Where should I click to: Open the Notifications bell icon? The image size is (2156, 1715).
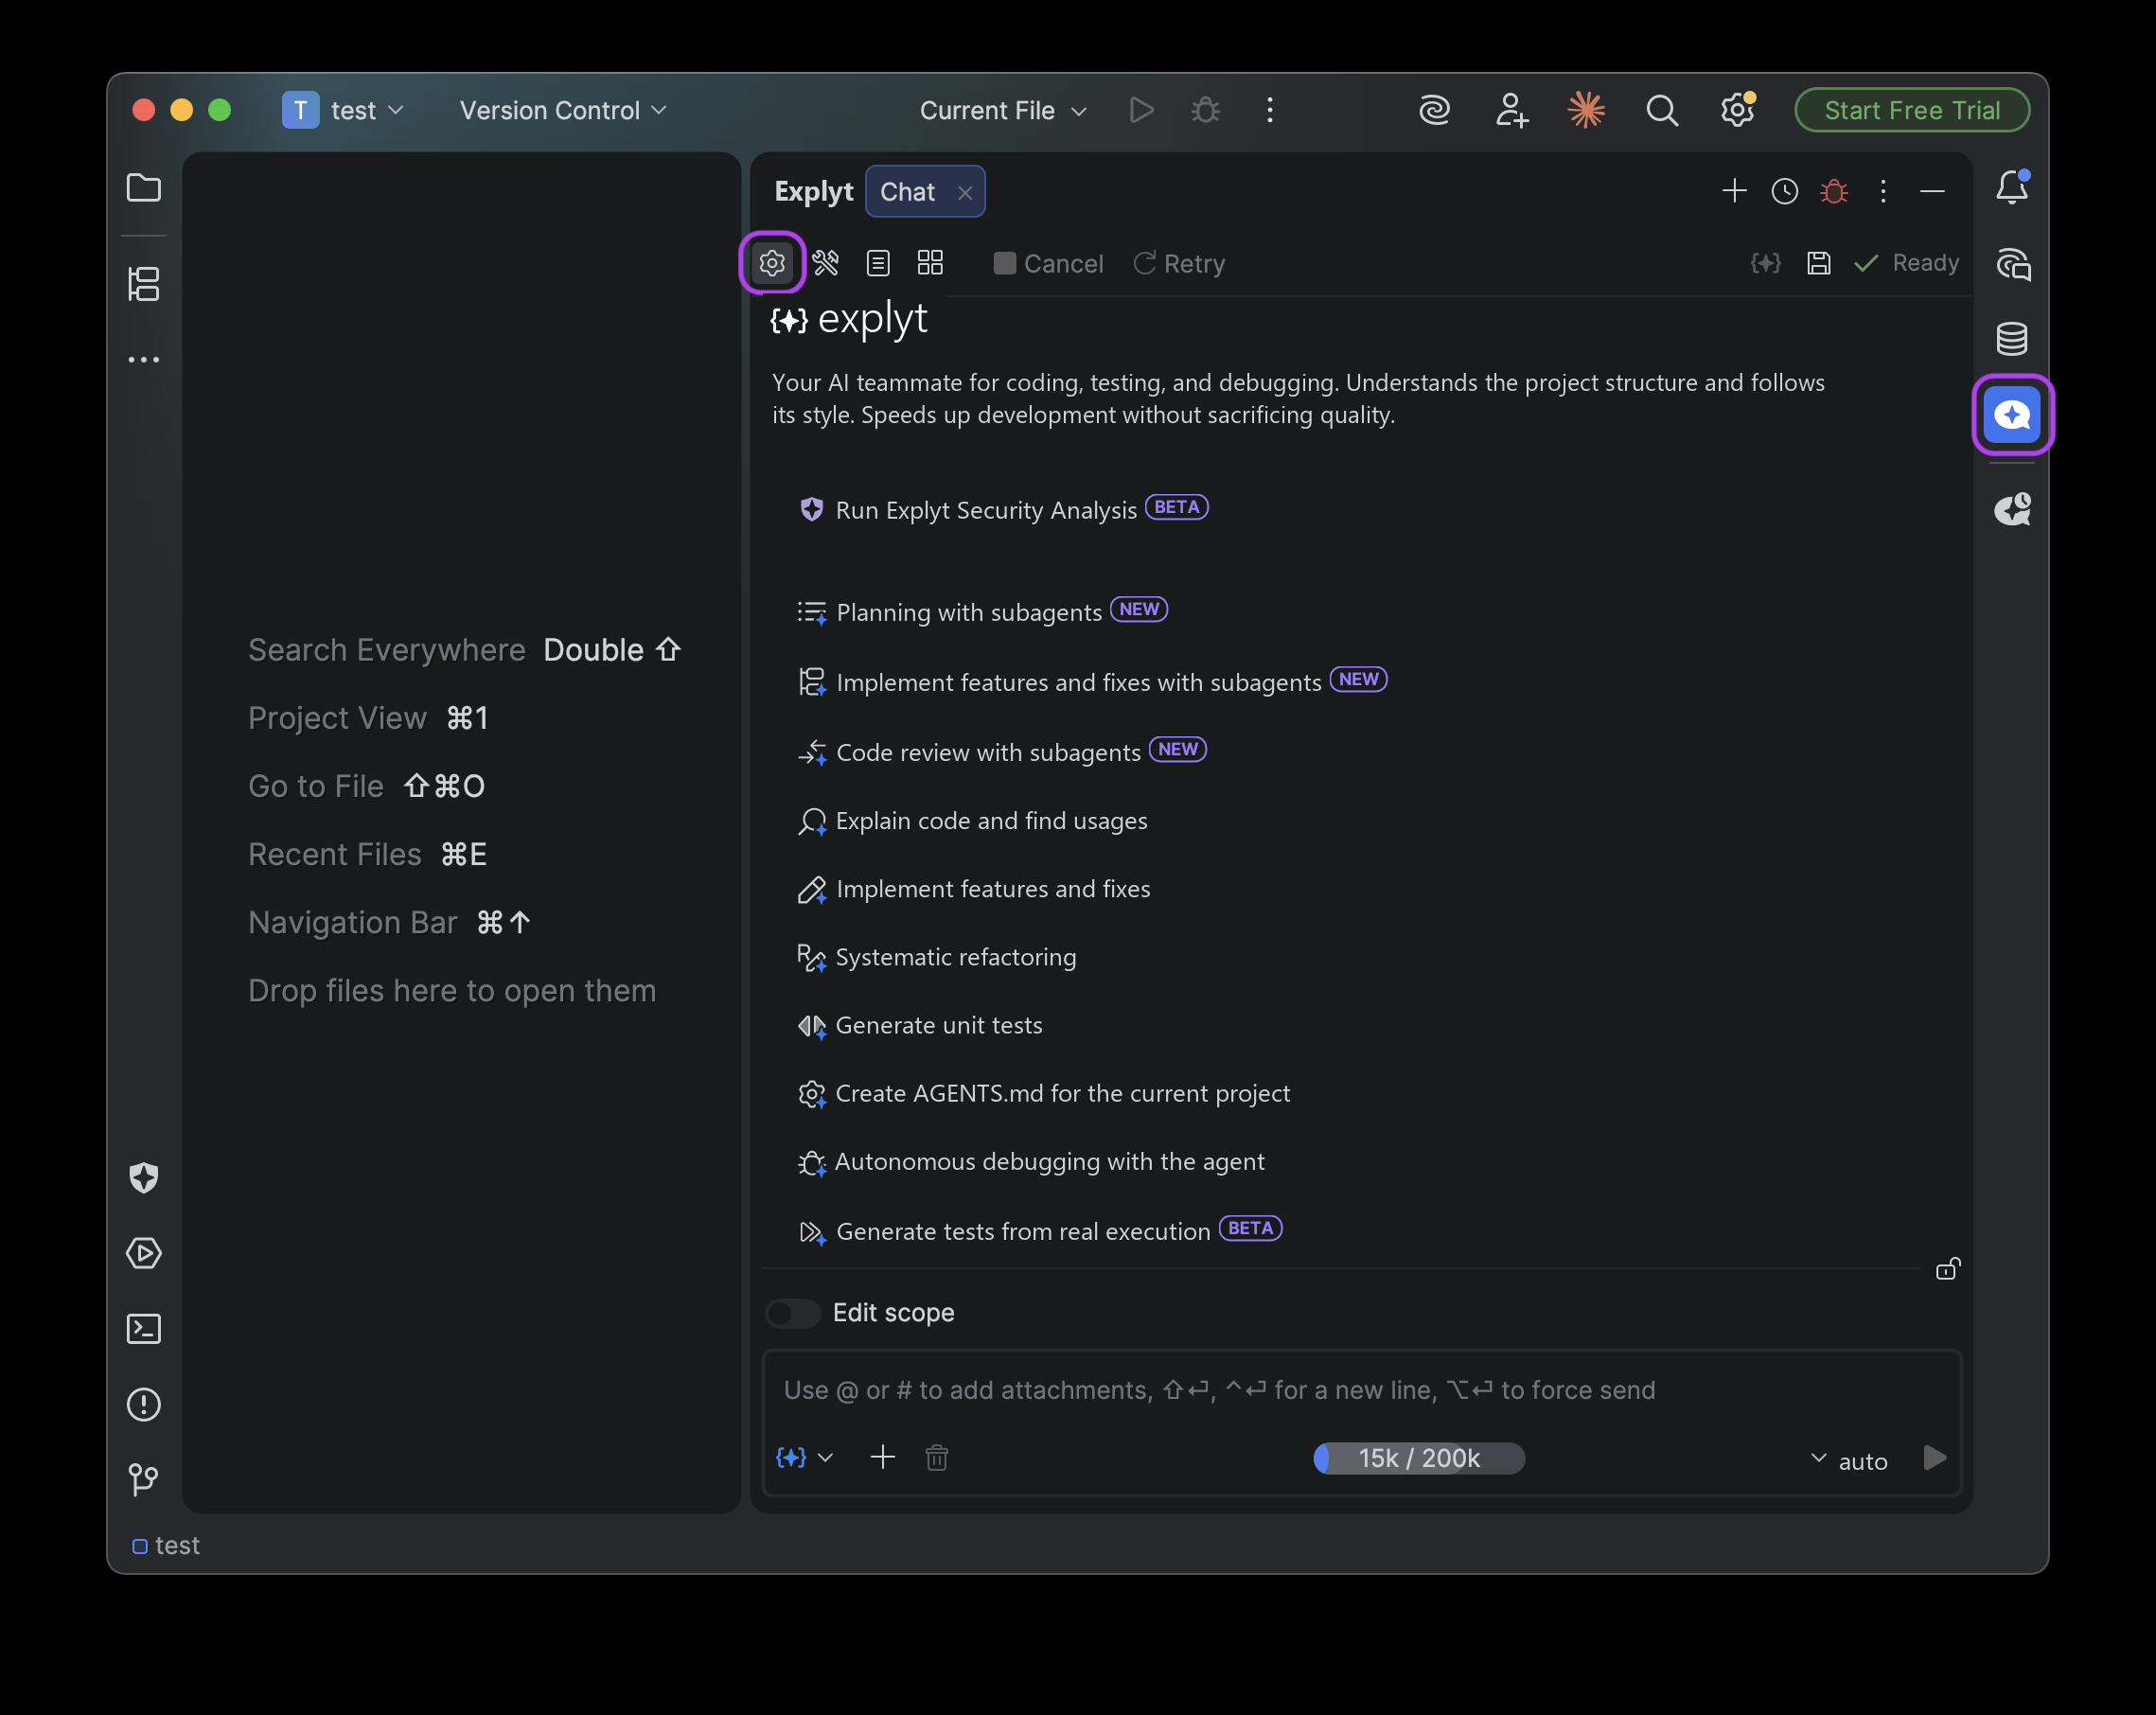[x=2012, y=187]
